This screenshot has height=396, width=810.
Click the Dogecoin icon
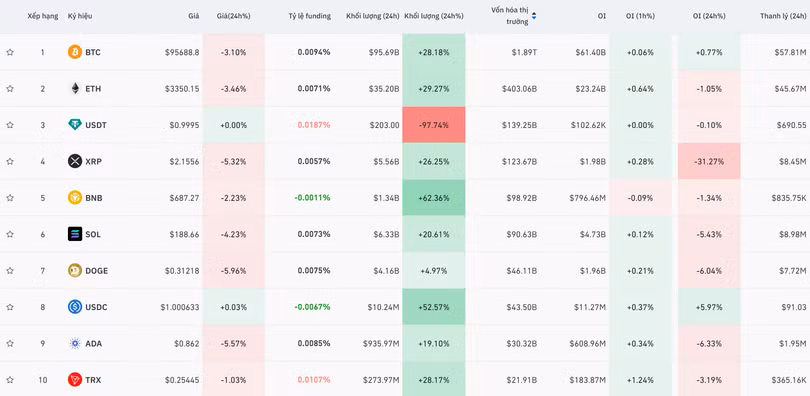(x=75, y=271)
